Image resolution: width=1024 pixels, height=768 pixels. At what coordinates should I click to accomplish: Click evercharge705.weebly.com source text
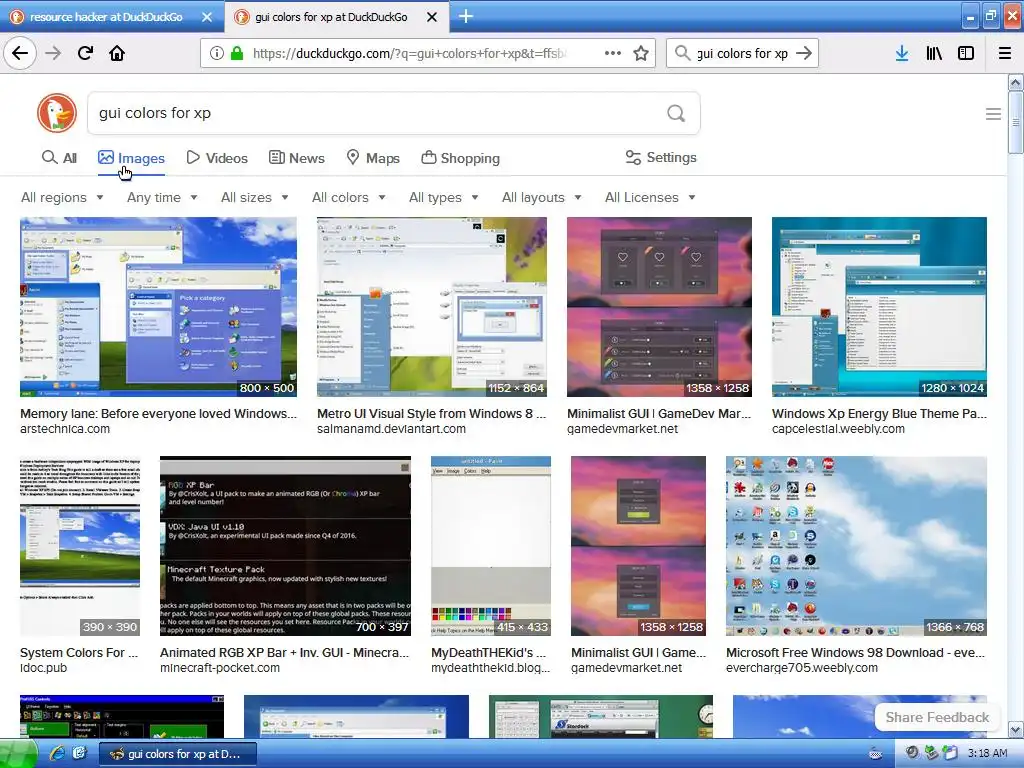(802, 668)
